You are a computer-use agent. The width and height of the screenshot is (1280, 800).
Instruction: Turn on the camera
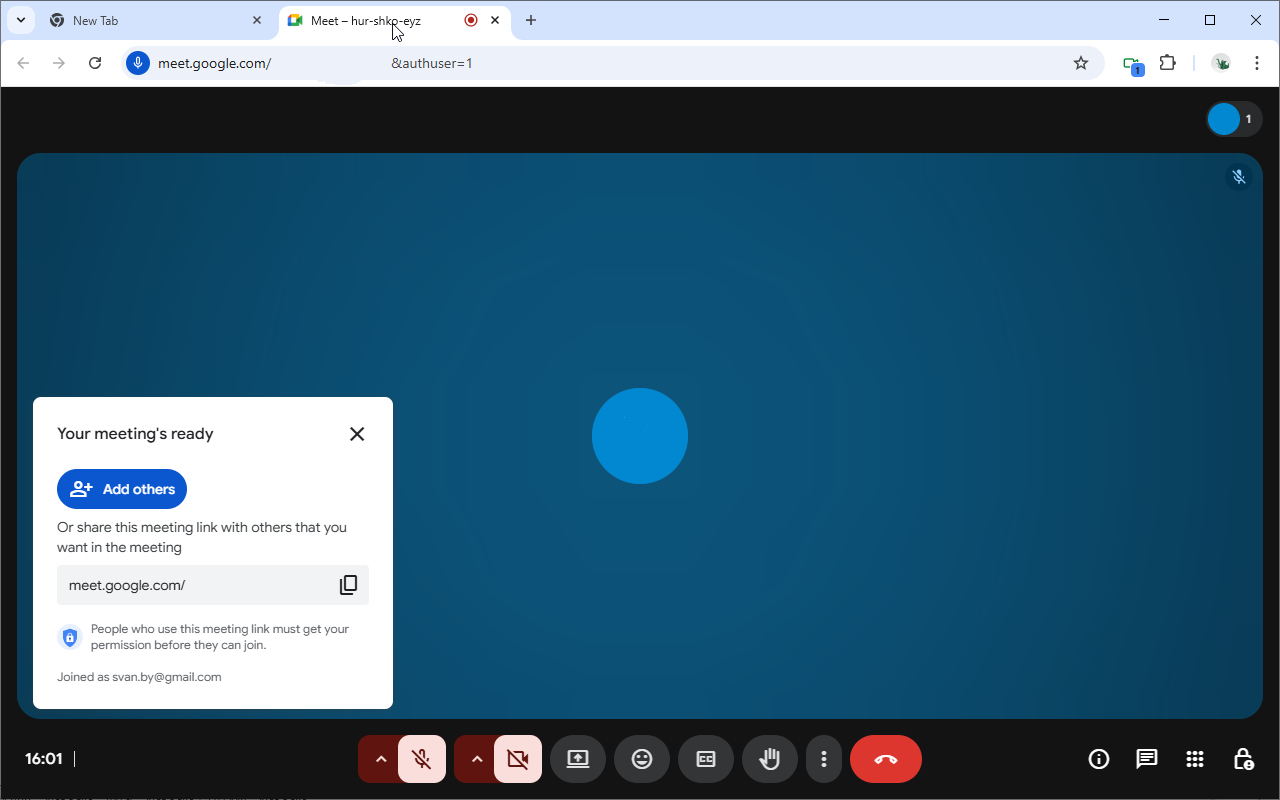pyautogui.click(x=517, y=759)
